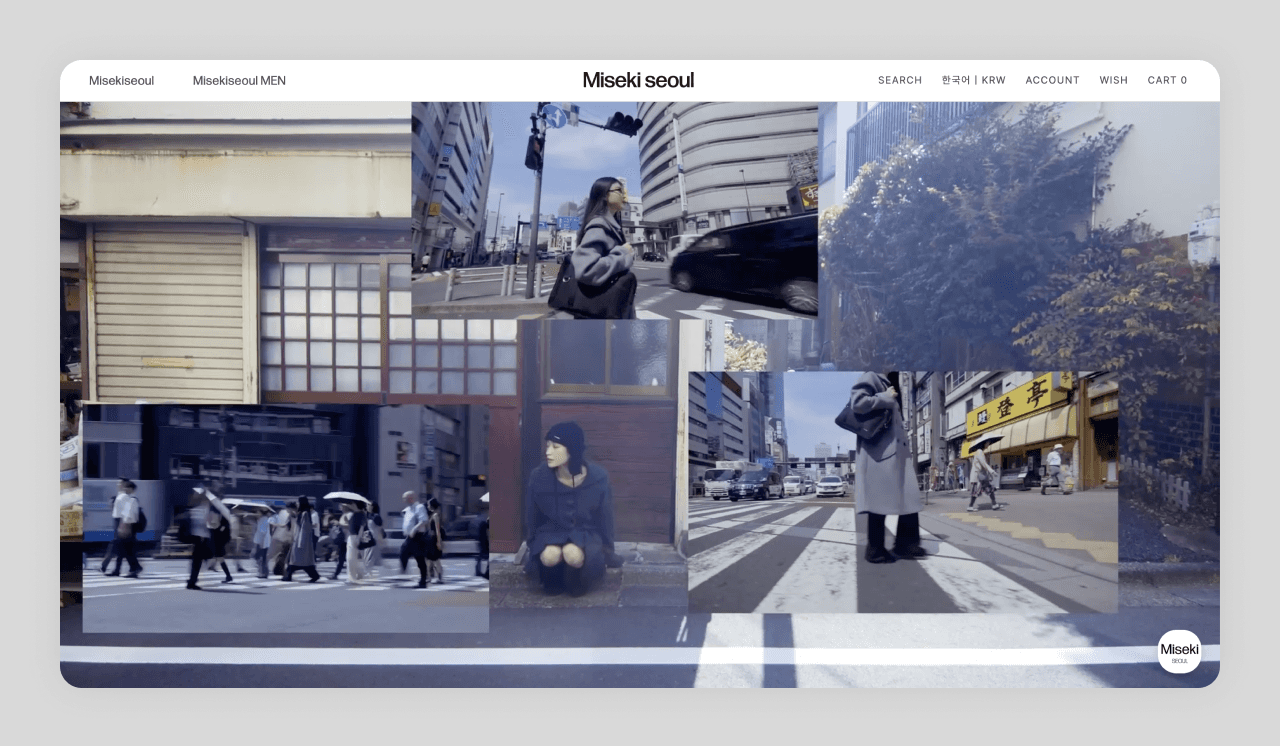Screen dimensions: 1280x746
Task: Go to the ACCOUNT page
Action: (x=1052, y=80)
